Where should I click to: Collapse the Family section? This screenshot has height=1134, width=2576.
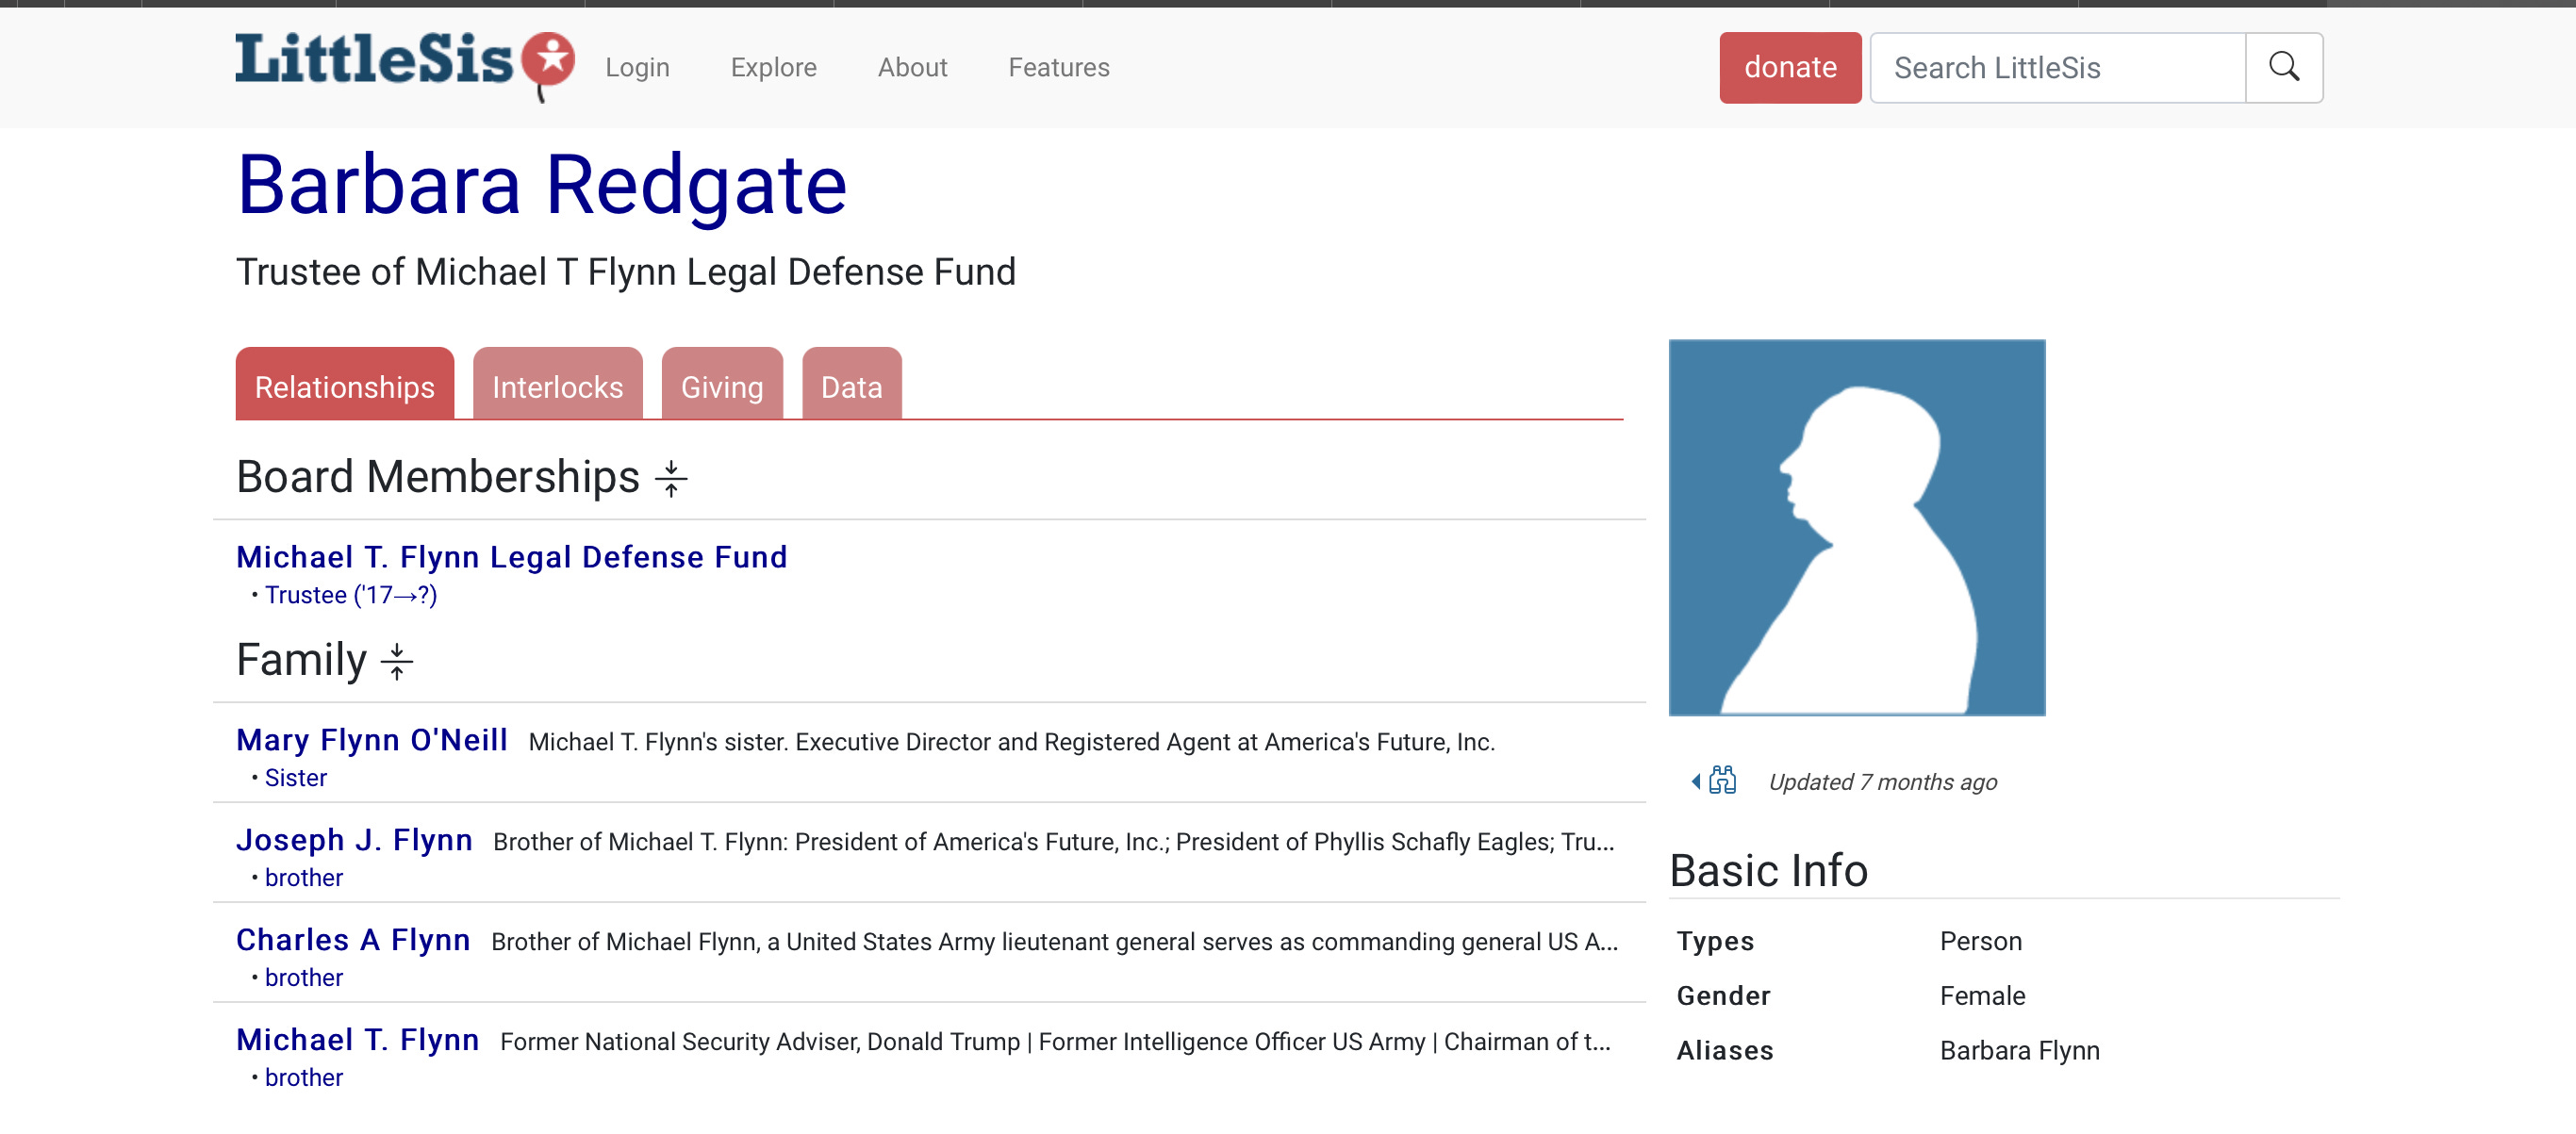pyautogui.click(x=397, y=661)
